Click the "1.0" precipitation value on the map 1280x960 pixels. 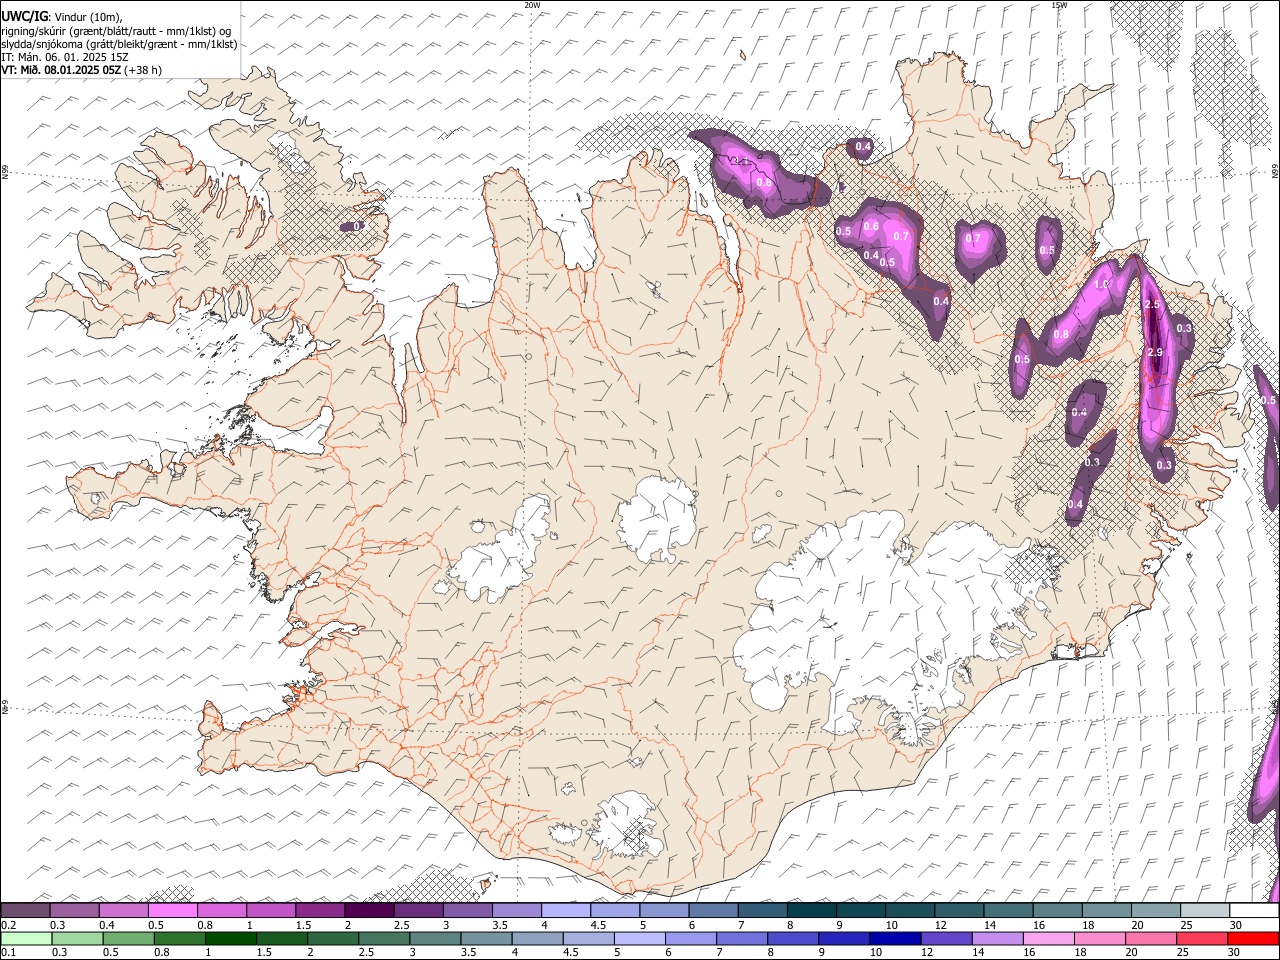1102,284
